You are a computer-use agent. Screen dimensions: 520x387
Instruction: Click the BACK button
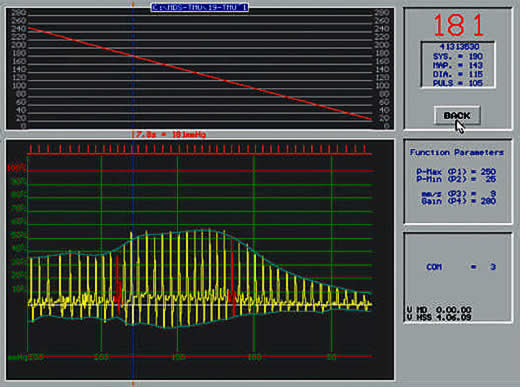(x=457, y=116)
